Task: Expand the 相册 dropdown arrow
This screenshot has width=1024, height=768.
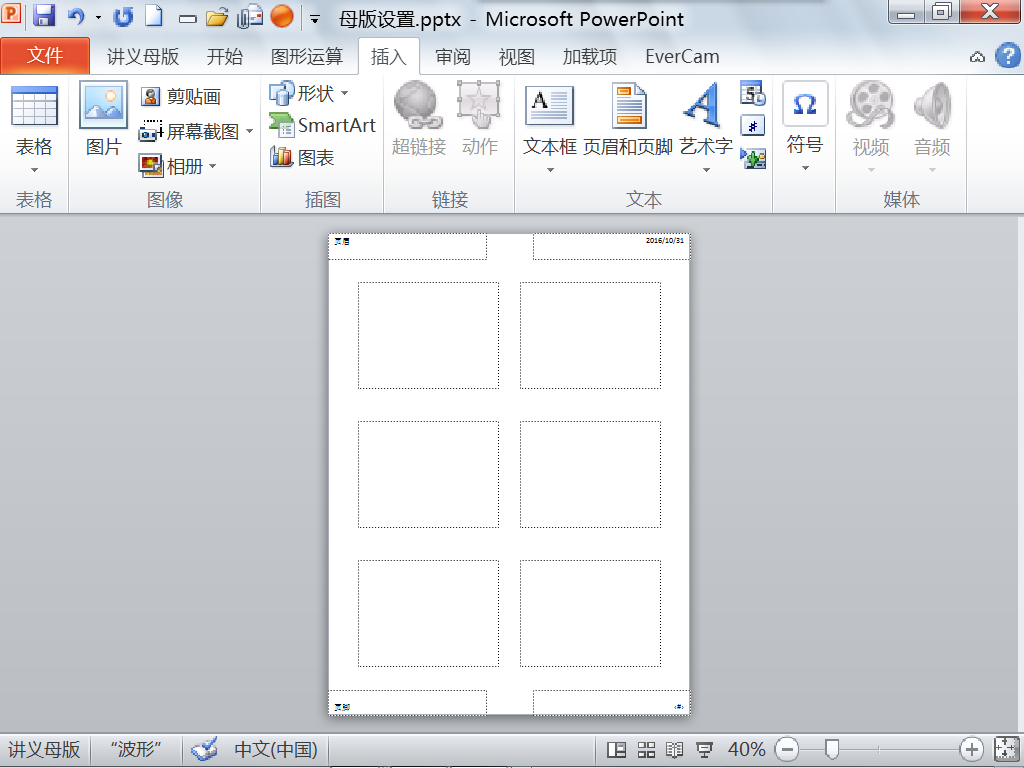Action: click(212, 167)
